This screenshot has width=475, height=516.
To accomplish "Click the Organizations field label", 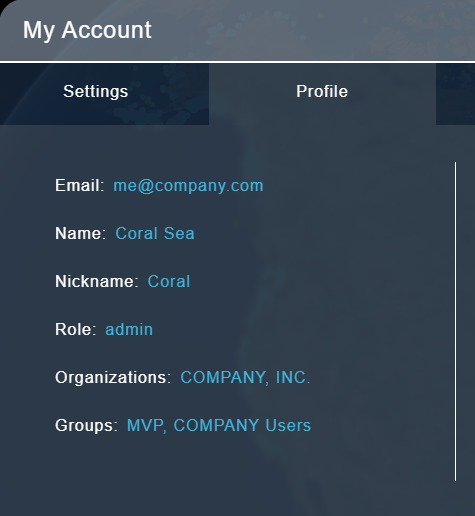I will [113, 378].
